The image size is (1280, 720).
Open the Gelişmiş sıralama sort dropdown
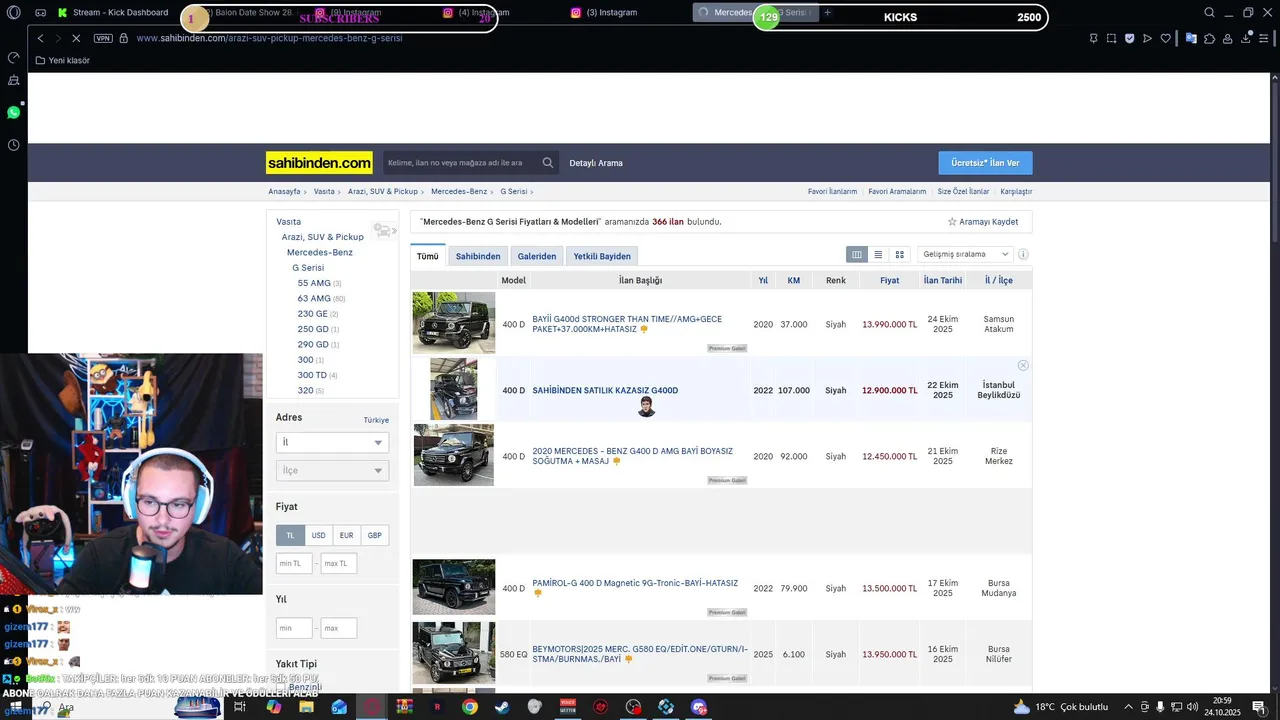click(x=965, y=255)
